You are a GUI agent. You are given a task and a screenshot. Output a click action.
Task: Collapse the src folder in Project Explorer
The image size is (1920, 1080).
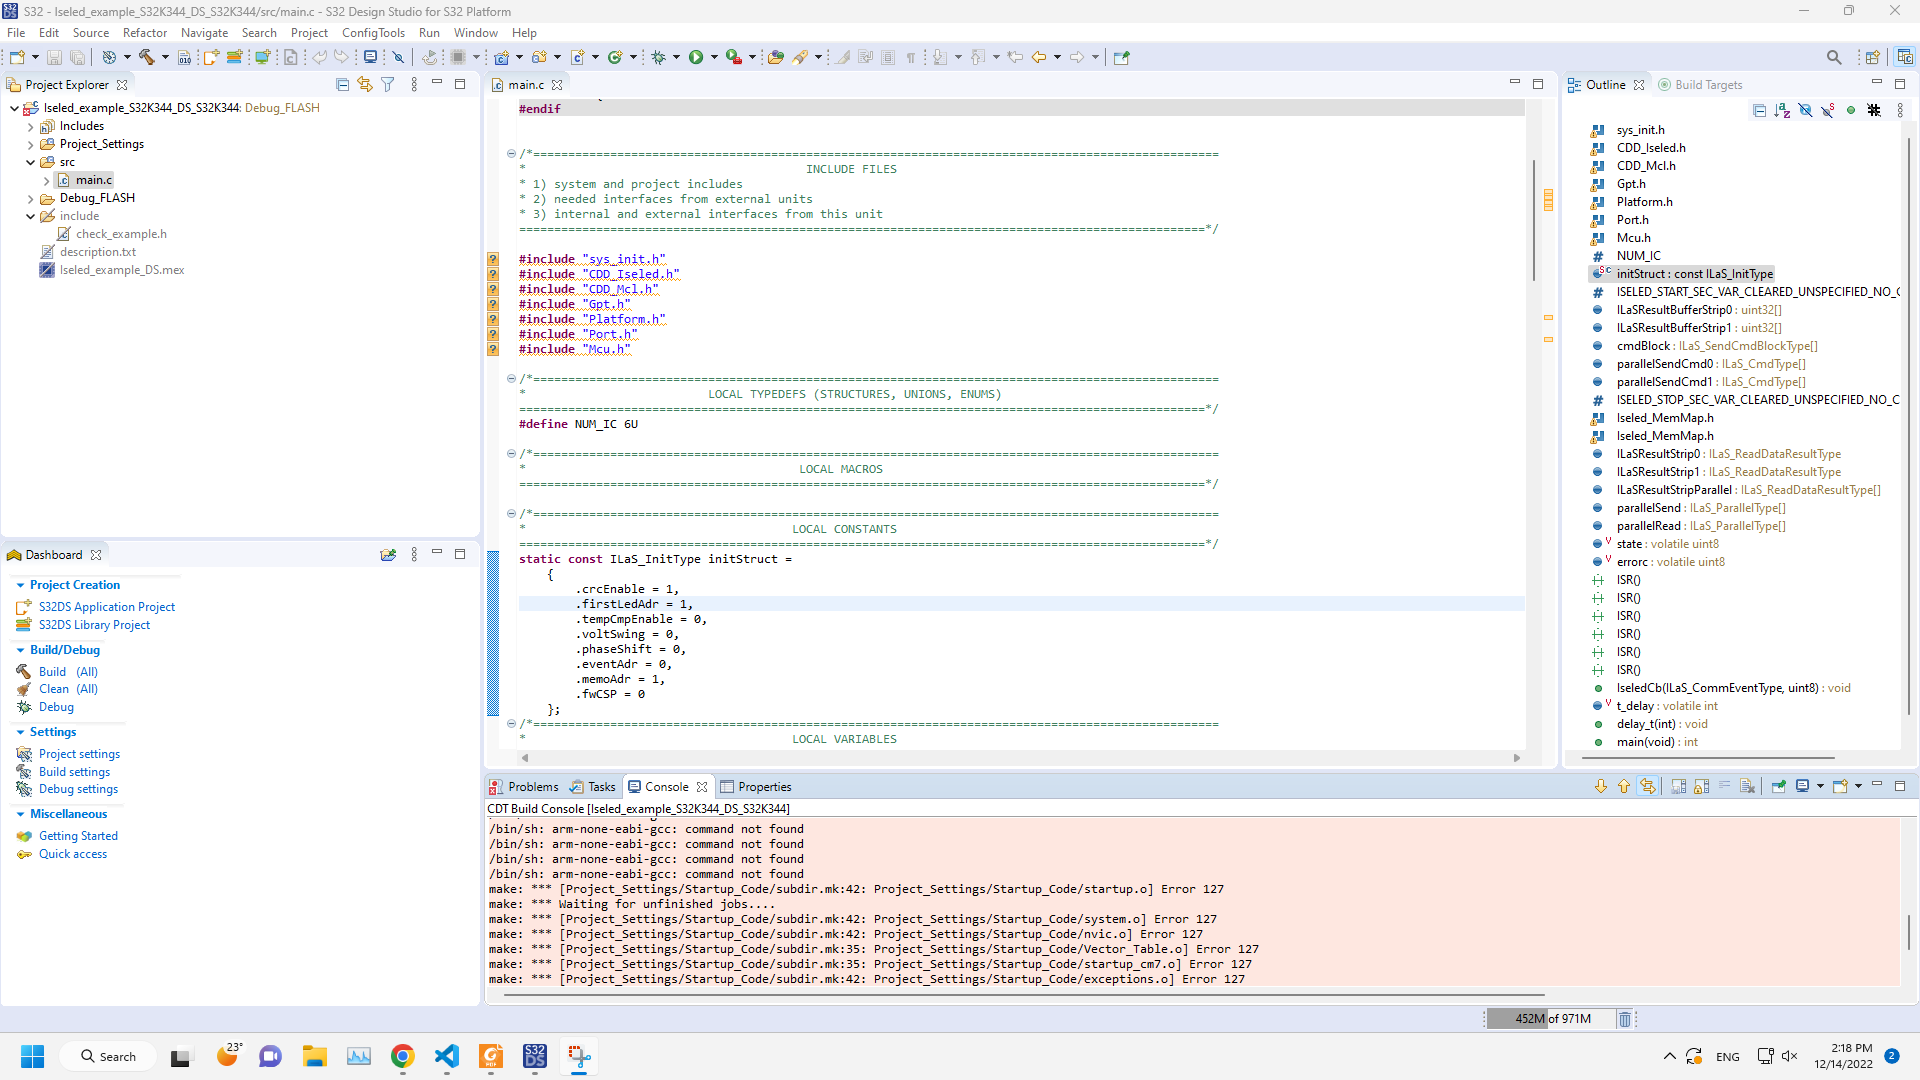(x=31, y=162)
